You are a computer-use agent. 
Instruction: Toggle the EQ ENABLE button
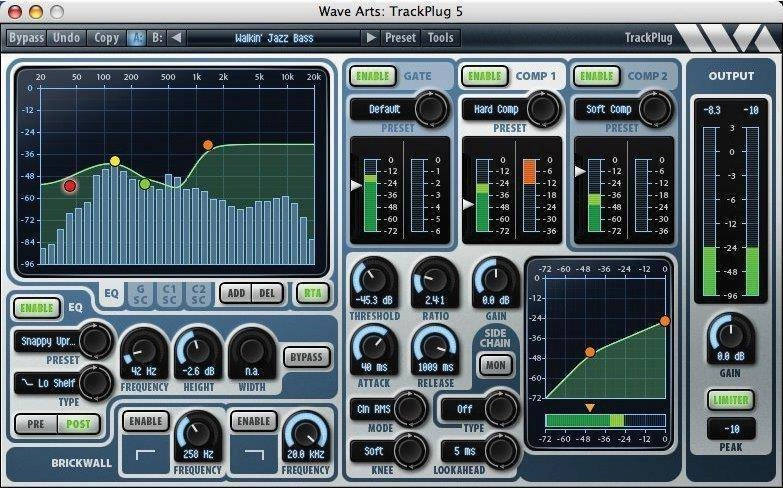pos(37,308)
